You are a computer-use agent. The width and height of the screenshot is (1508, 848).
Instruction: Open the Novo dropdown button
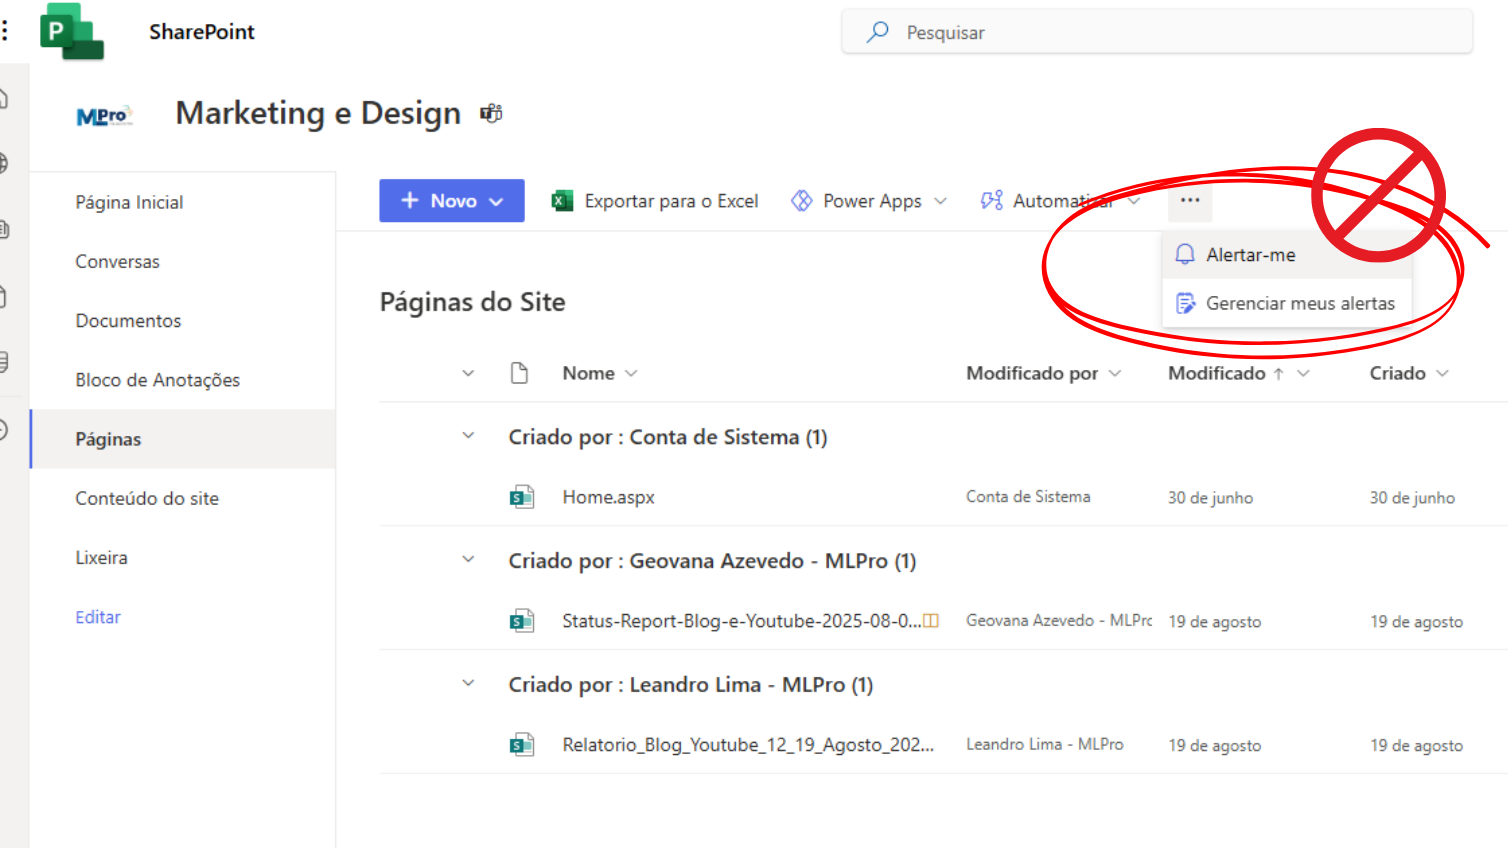tap(452, 201)
